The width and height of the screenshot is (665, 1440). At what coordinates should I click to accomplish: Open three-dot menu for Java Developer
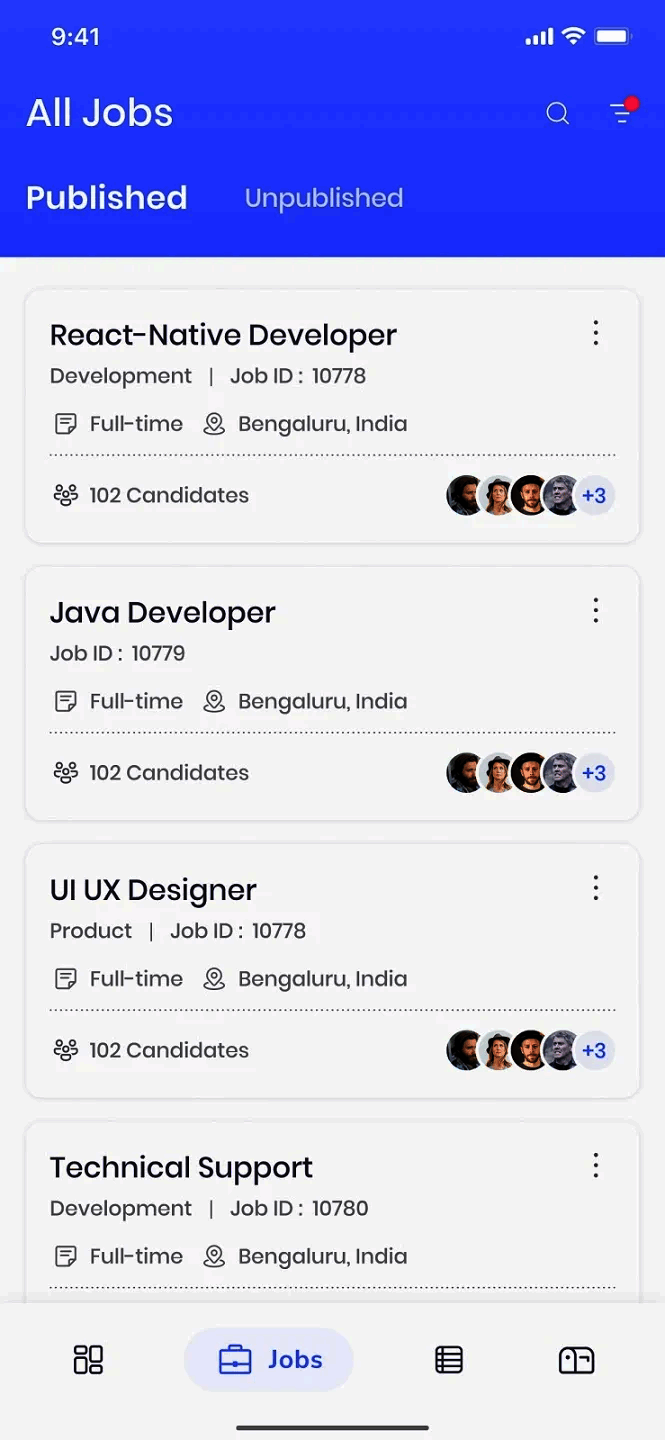(x=596, y=610)
